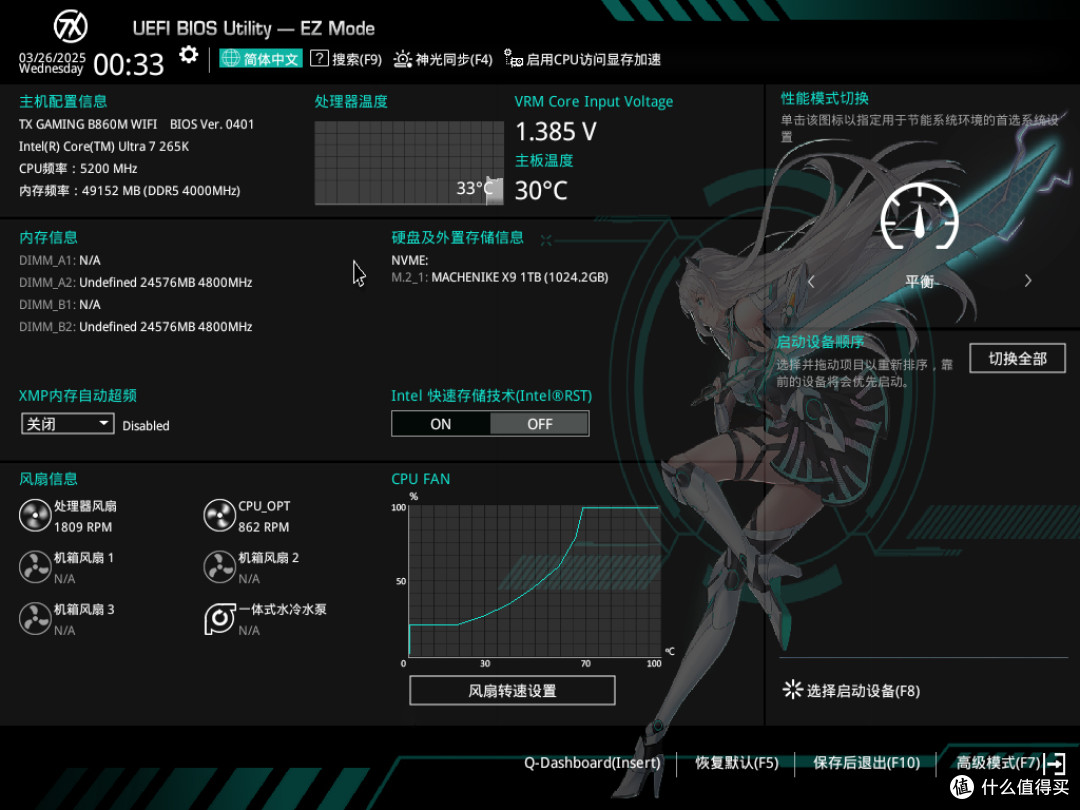Click the 机箱风扇 3 fan icon
This screenshot has width=1080, height=810.
[34, 619]
